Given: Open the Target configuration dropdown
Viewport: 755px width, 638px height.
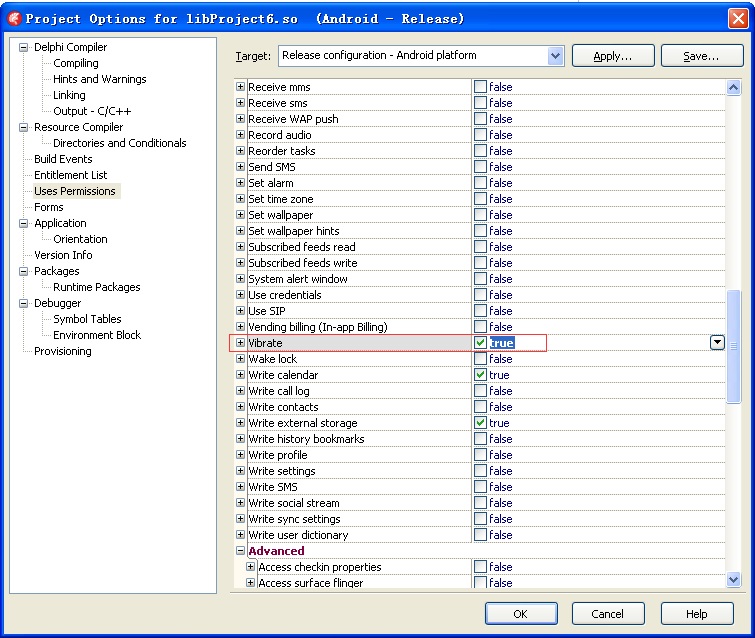Looking at the screenshot, I should tap(555, 56).
